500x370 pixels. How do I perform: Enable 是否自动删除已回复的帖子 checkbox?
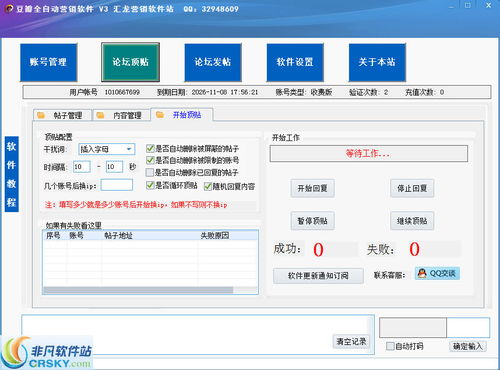(x=150, y=172)
